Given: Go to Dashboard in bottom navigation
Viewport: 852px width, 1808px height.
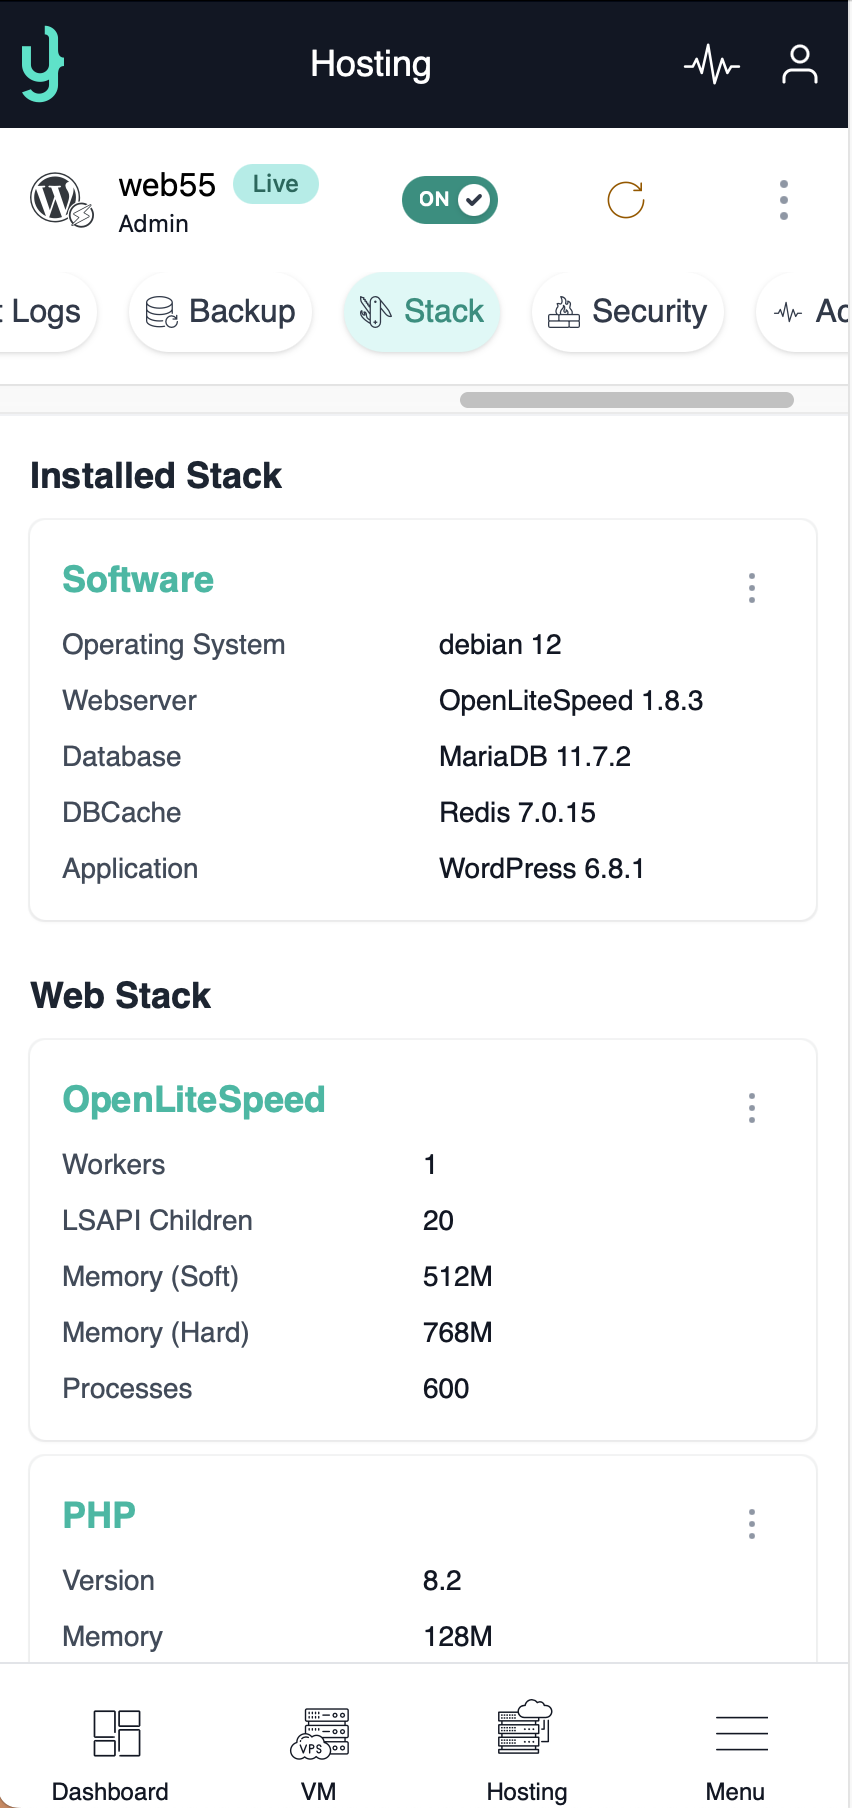Looking at the screenshot, I should [x=111, y=1752].
